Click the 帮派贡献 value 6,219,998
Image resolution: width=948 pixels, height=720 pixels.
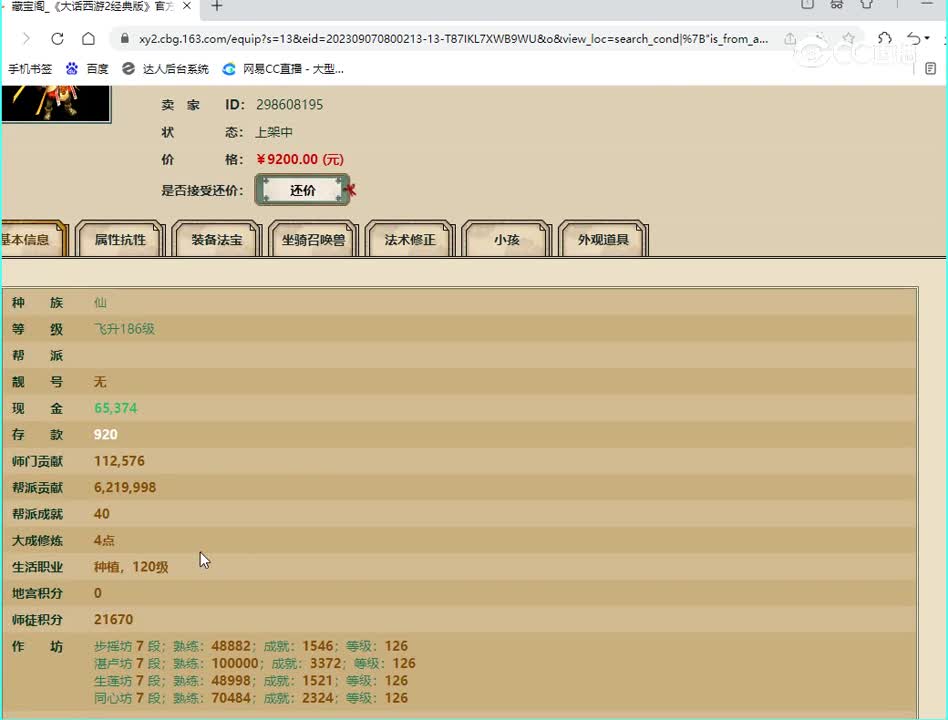tap(125, 487)
